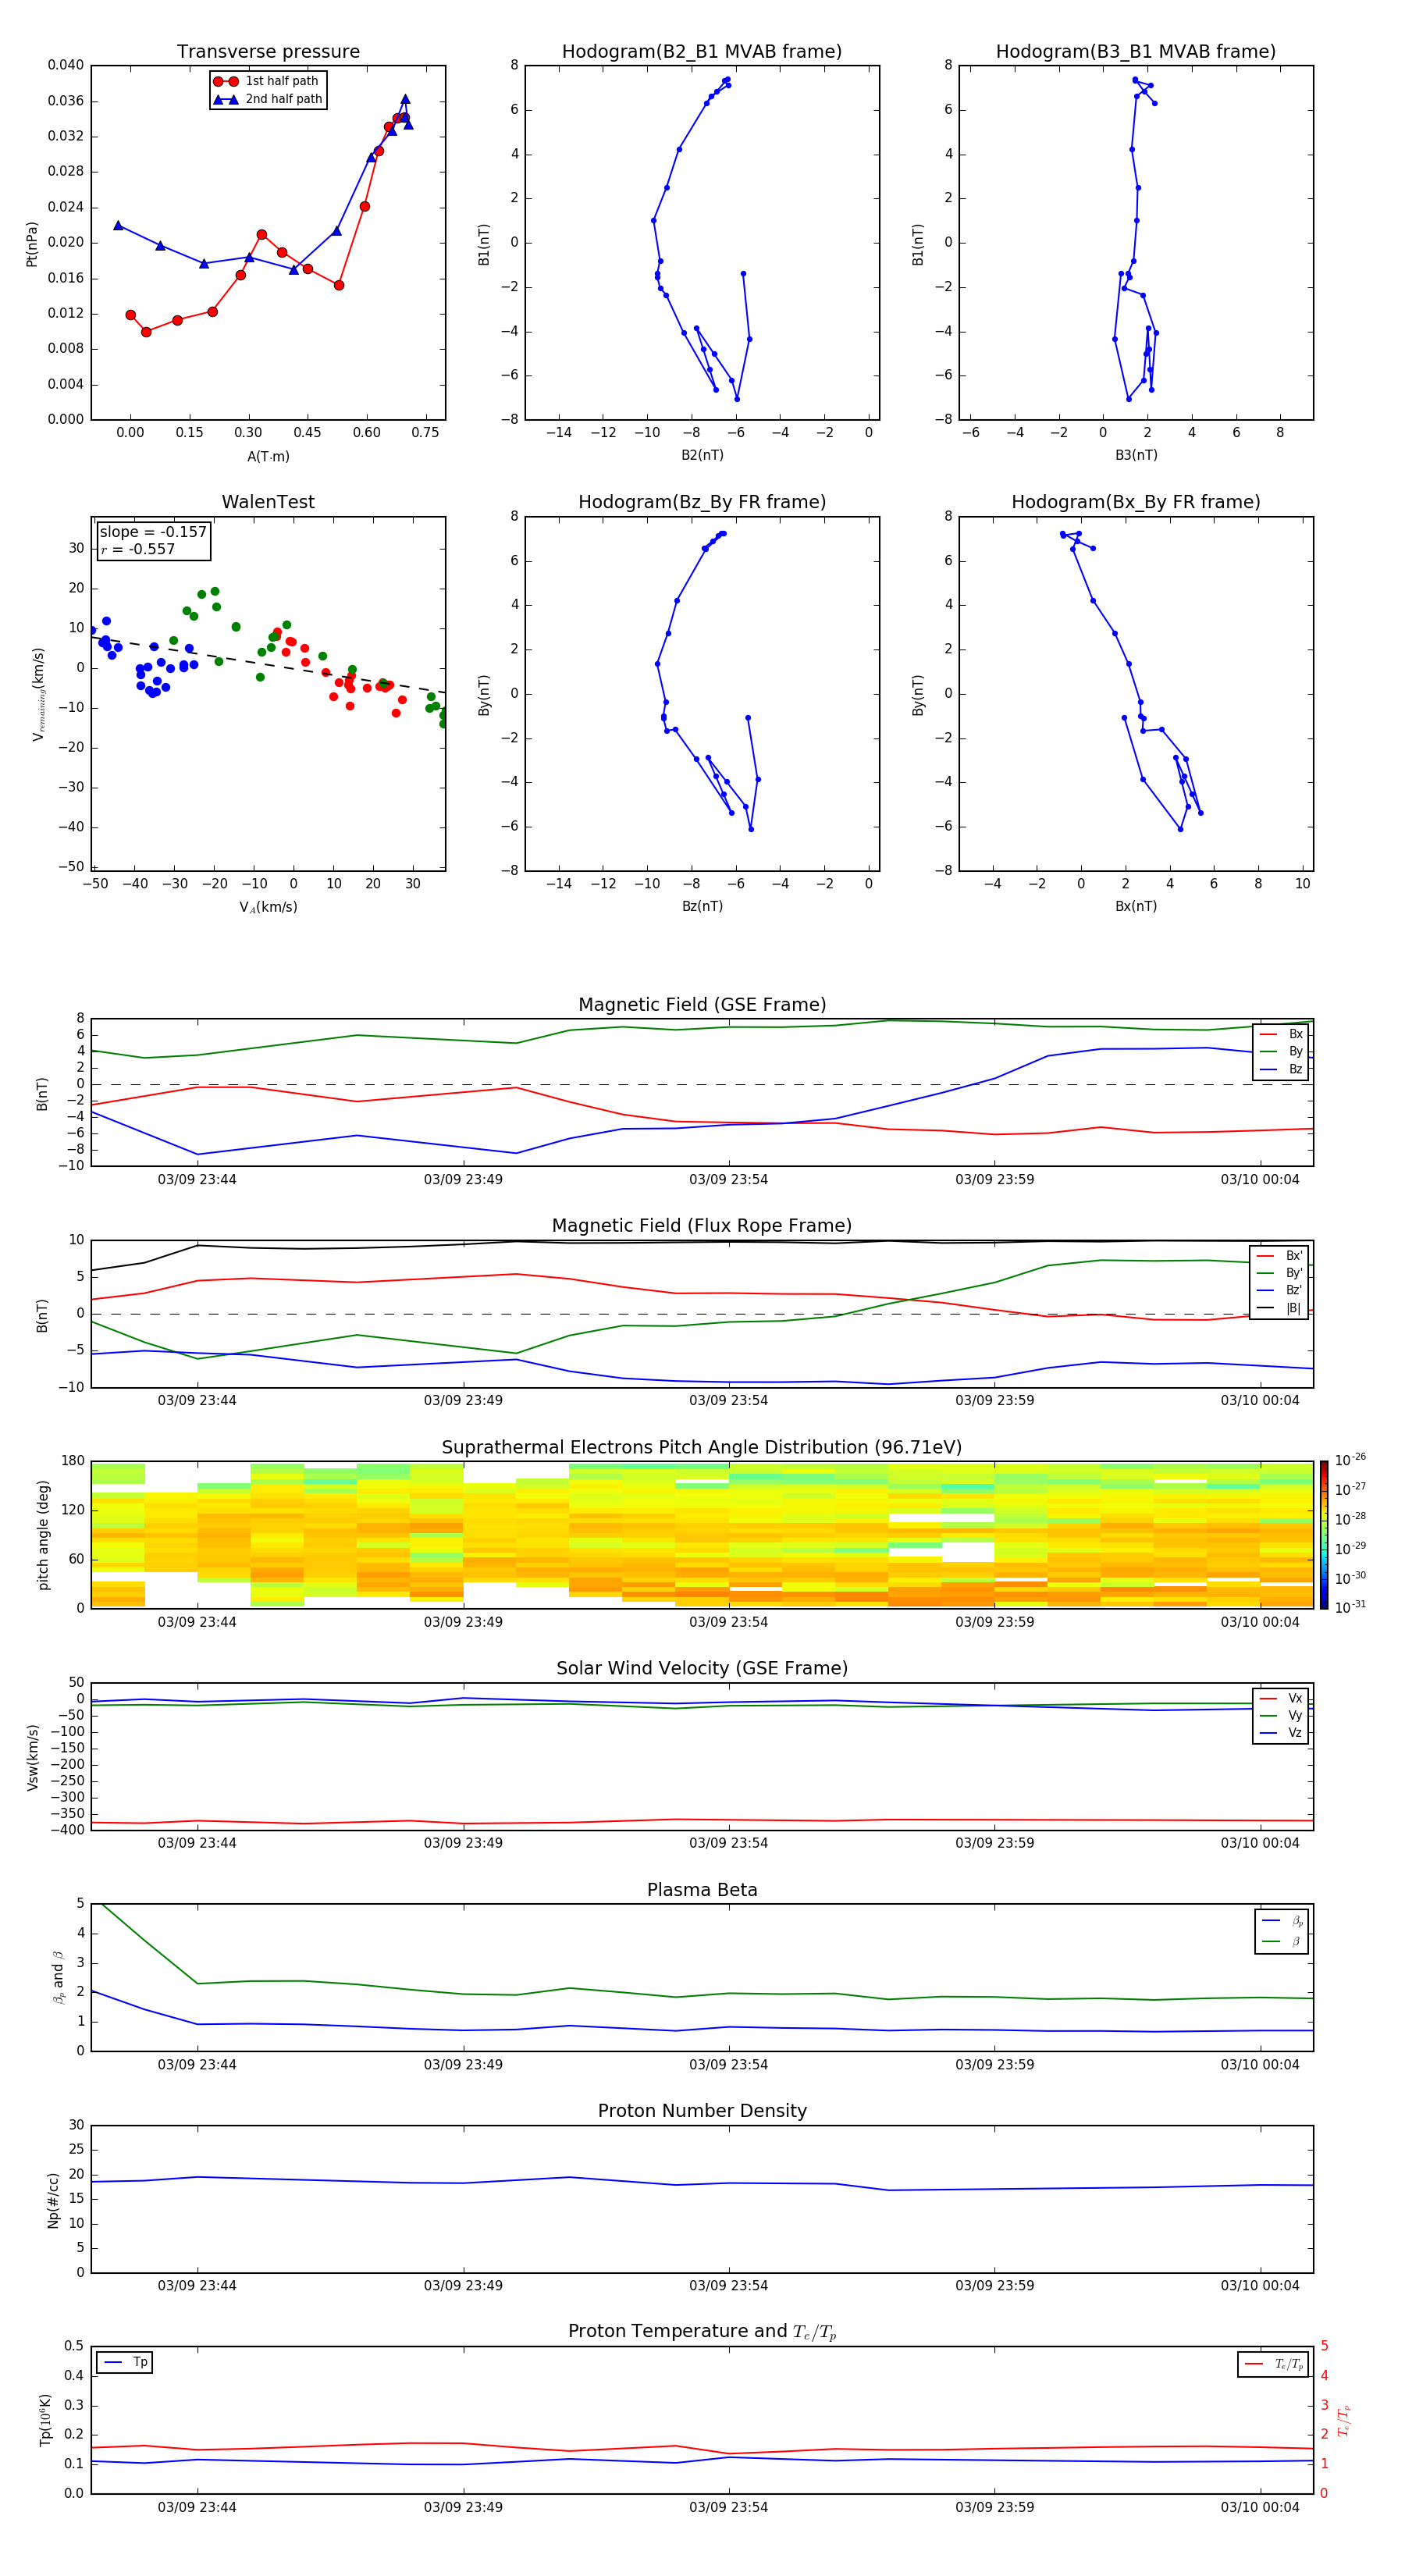
Task: Click the "Hodogram(B3_B1 MVAB frame)" title
Action: [1136, 52]
